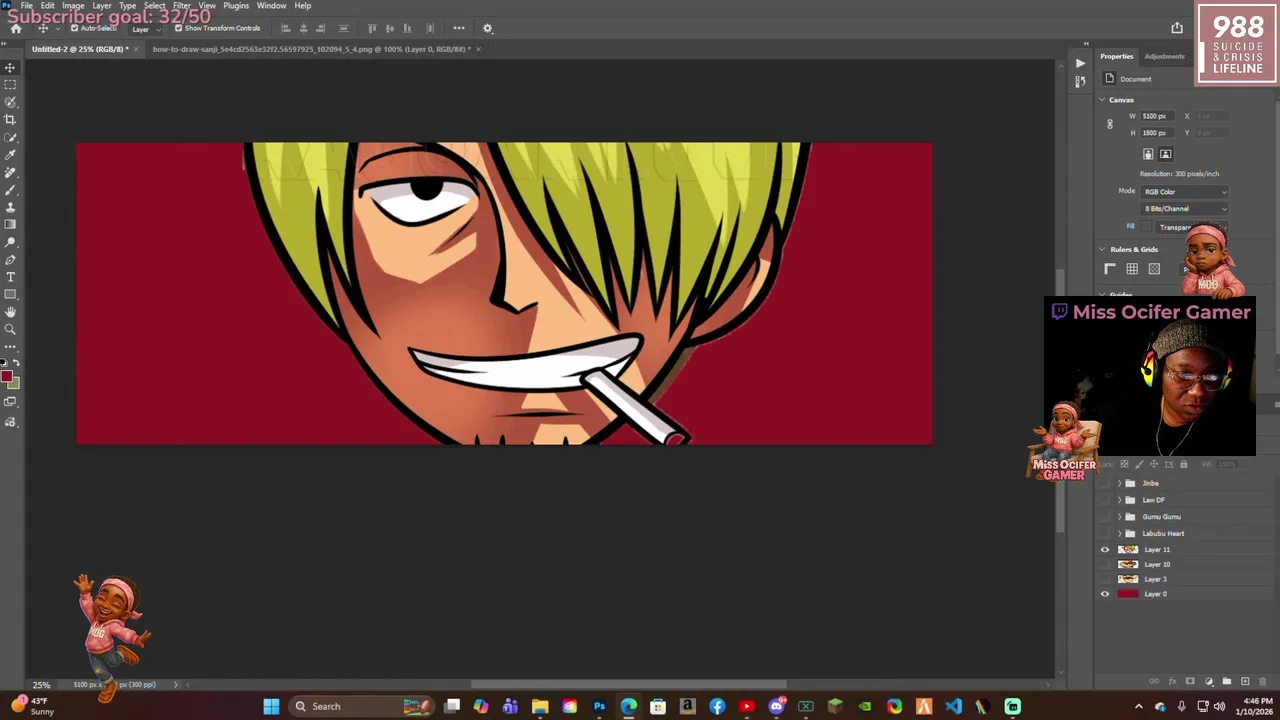Show Law DF group visibility box
The width and height of the screenshot is (1280, 720).
point(1105,500)
